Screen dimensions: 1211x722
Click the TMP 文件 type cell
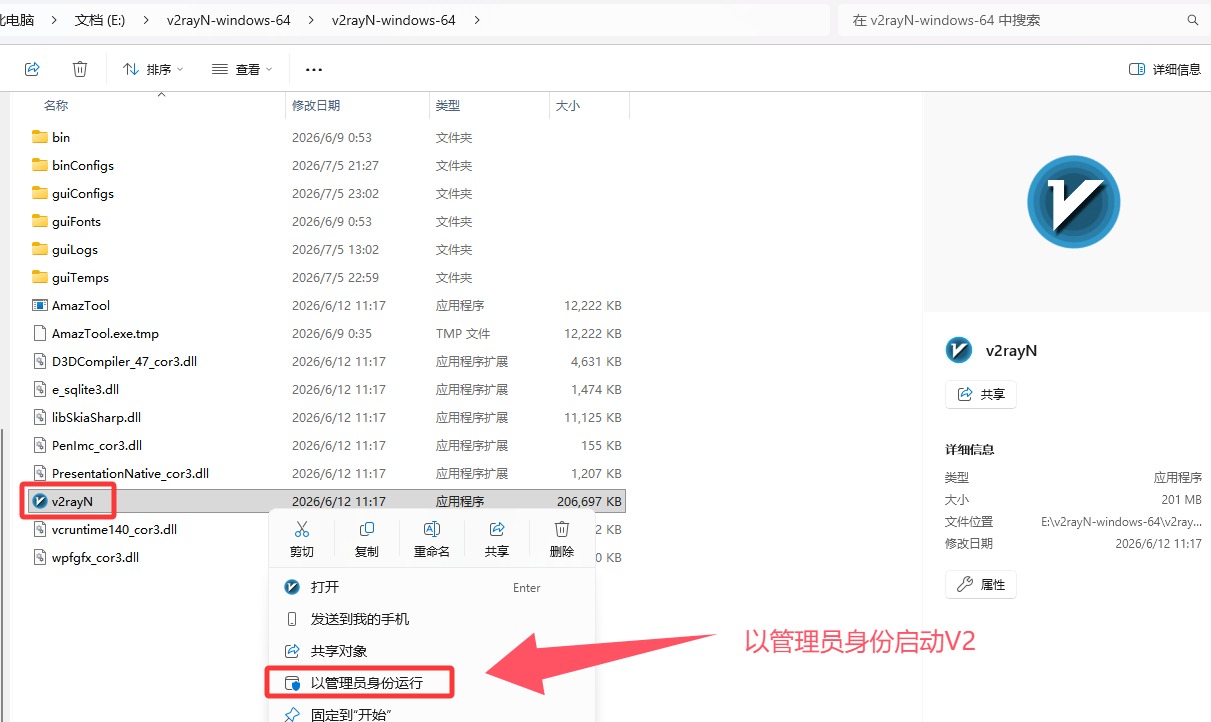(x=463, y=333)
